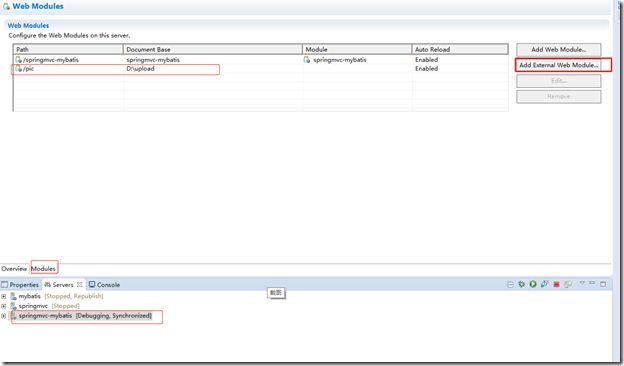Click the icon beside /springmvc-mybatis path

pos(19,60)
